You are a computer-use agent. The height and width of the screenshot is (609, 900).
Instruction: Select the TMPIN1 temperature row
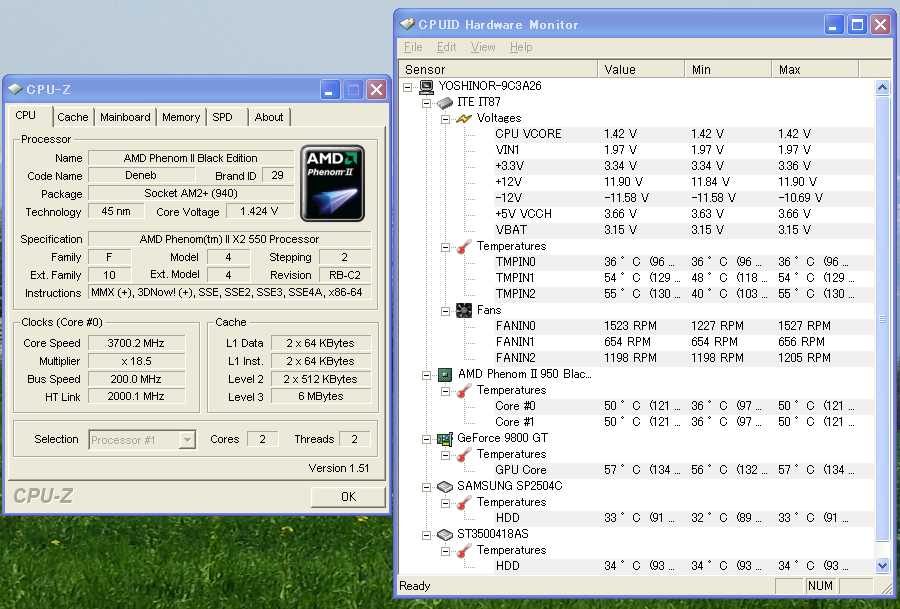tap(683, 278)
